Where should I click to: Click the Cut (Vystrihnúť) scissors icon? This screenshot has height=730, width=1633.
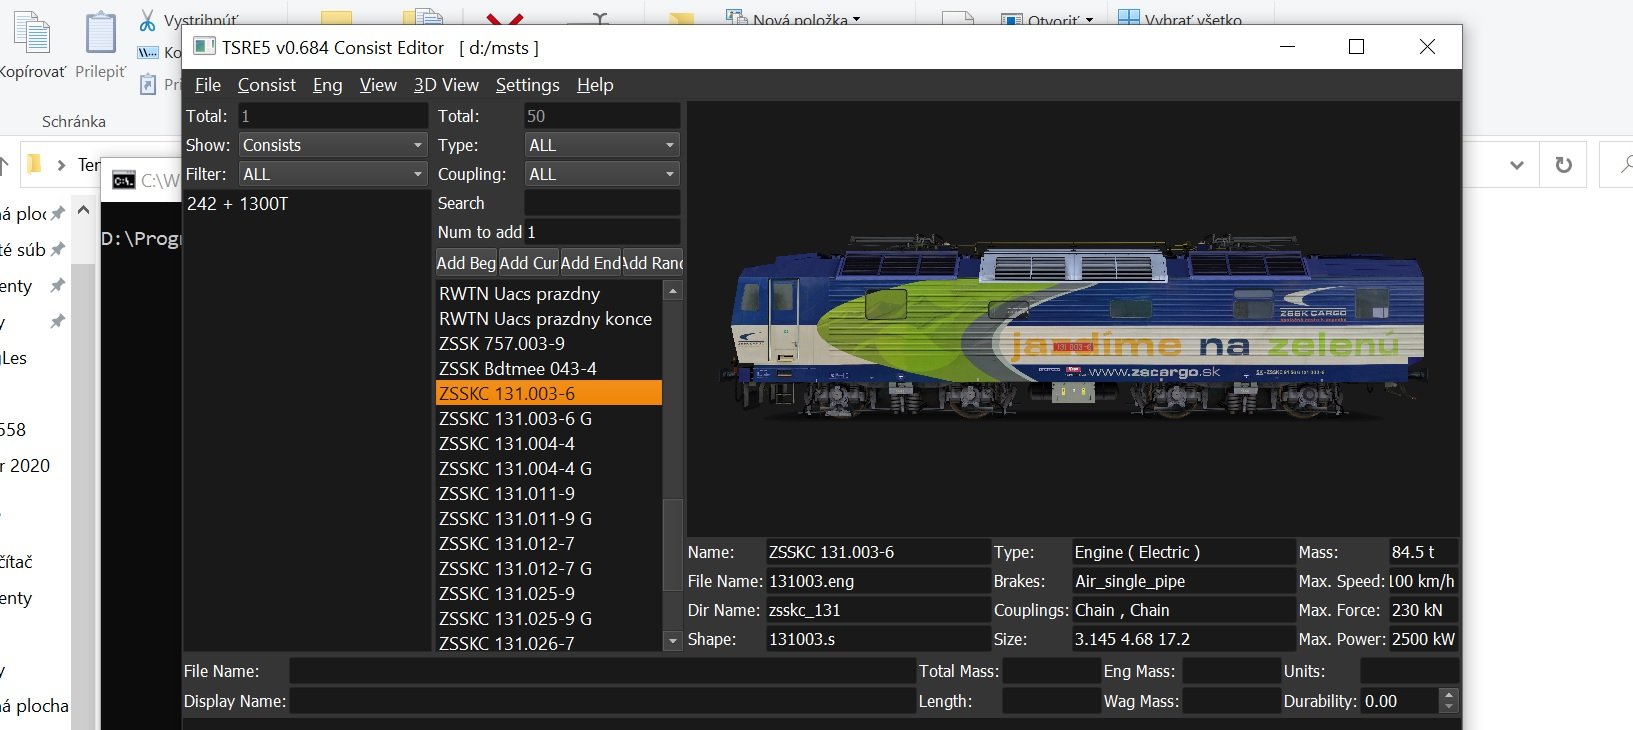point(148,20)
